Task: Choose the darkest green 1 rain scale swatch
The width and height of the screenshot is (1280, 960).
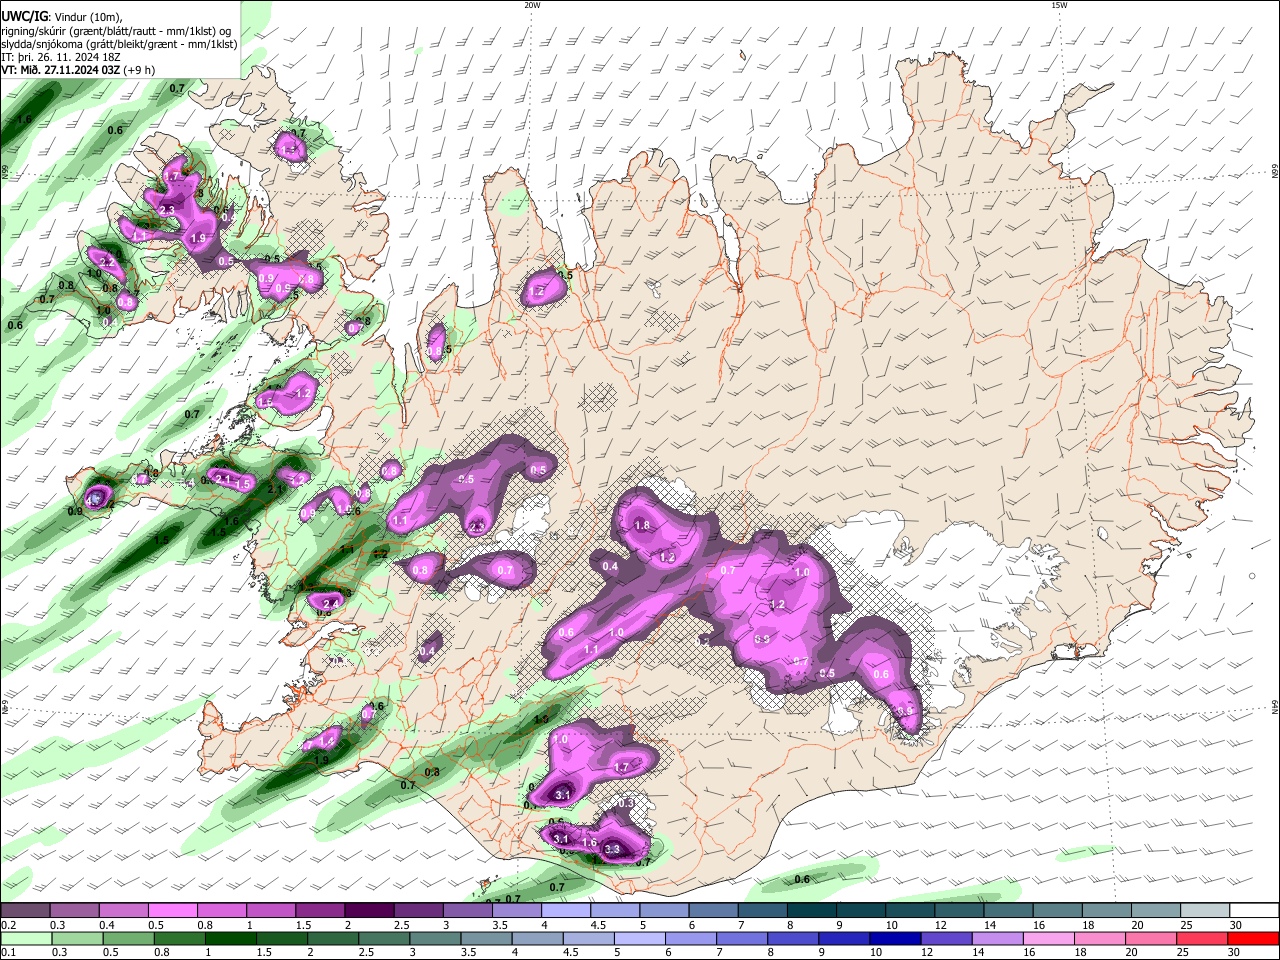Action: pos(231,938)
